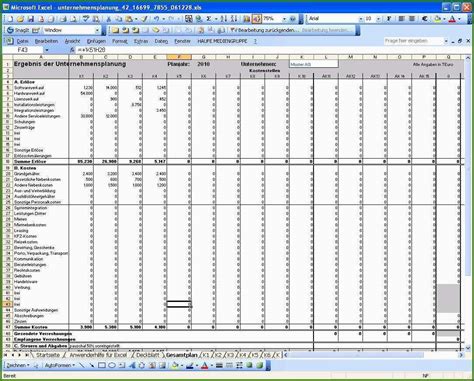Open Fill Color dropdown arrow in formatting toolbar
This screenshot has height=381, width=474.
444,19
